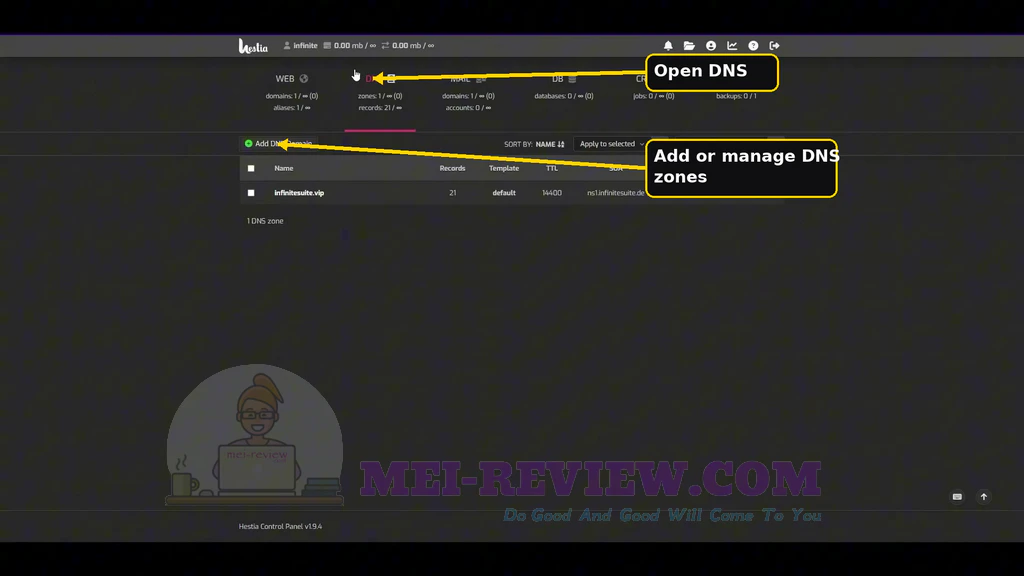Click the green plus Add DNS domain icon
1024x576 pixels.
coord(248,144)
